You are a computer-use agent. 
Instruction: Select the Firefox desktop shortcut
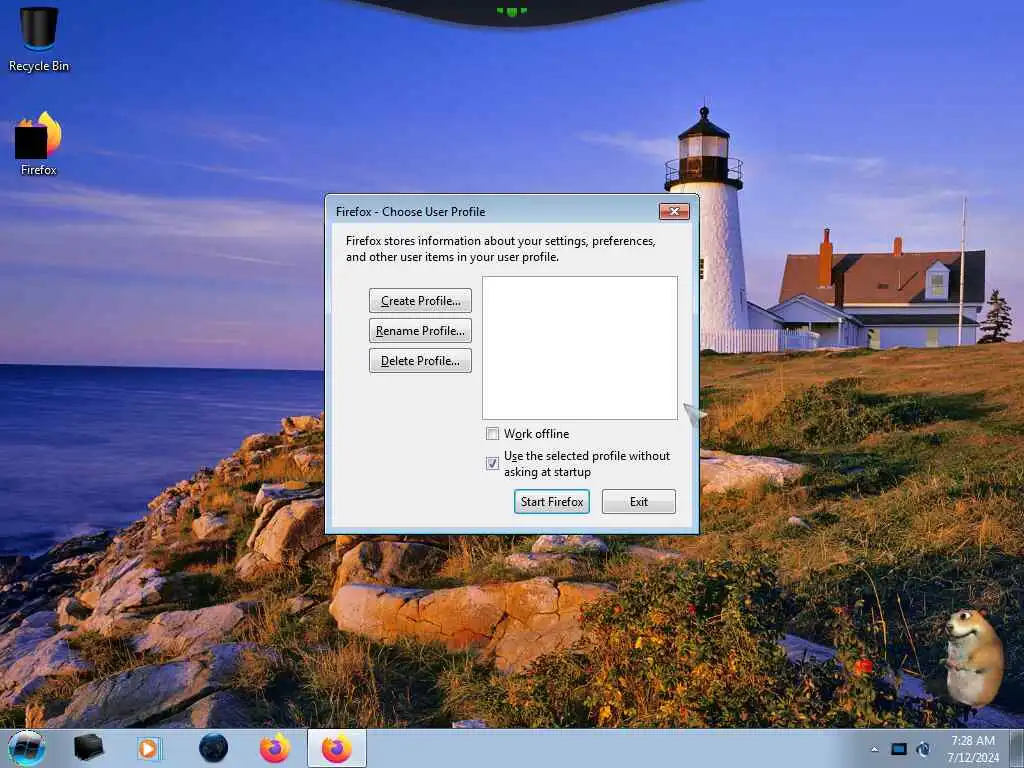pyautogui.click(x=39, y=144)
